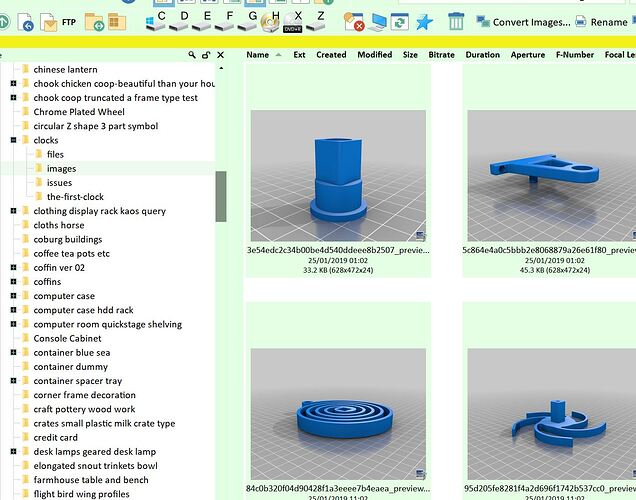
Task: Sort by the Bitrate column
Action: [441, 55]
